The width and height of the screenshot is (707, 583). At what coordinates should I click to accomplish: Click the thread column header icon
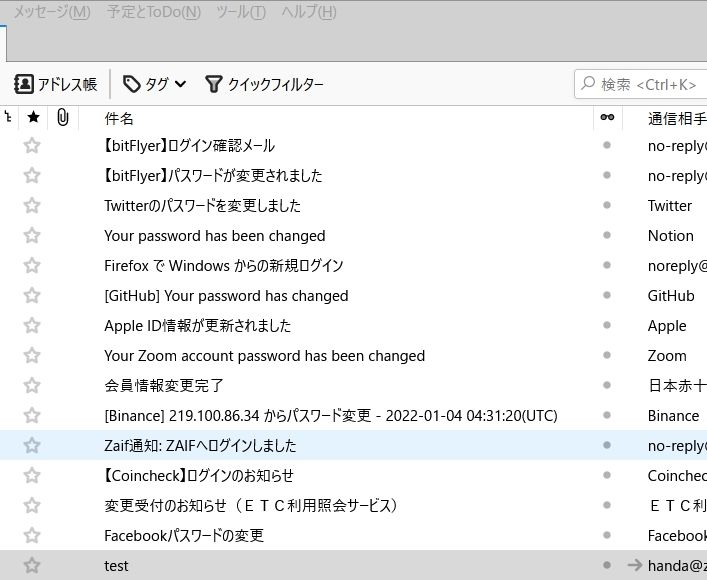[8, 118]
